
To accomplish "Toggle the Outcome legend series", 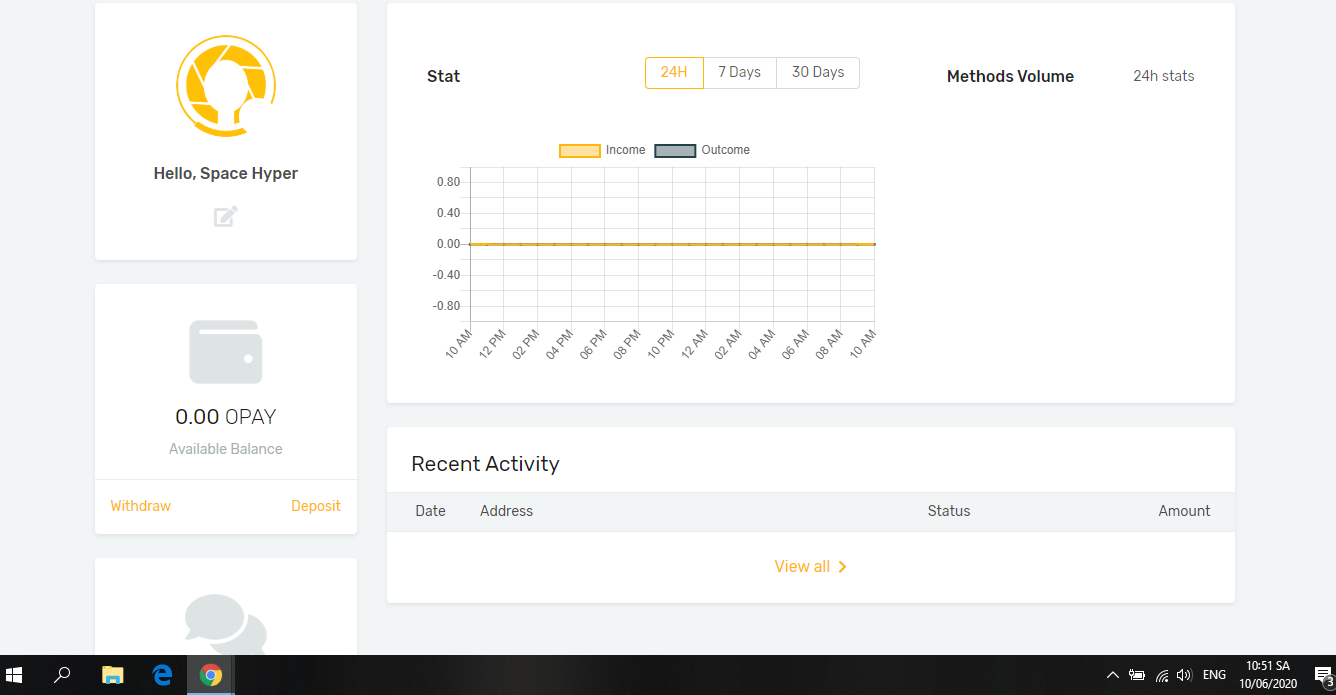I will (x=702, y=150).
